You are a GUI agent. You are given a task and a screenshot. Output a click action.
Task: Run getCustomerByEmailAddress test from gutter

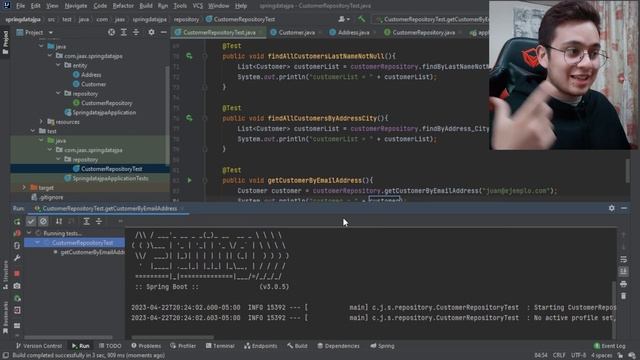pyautogui.click(x=189, y=180)
